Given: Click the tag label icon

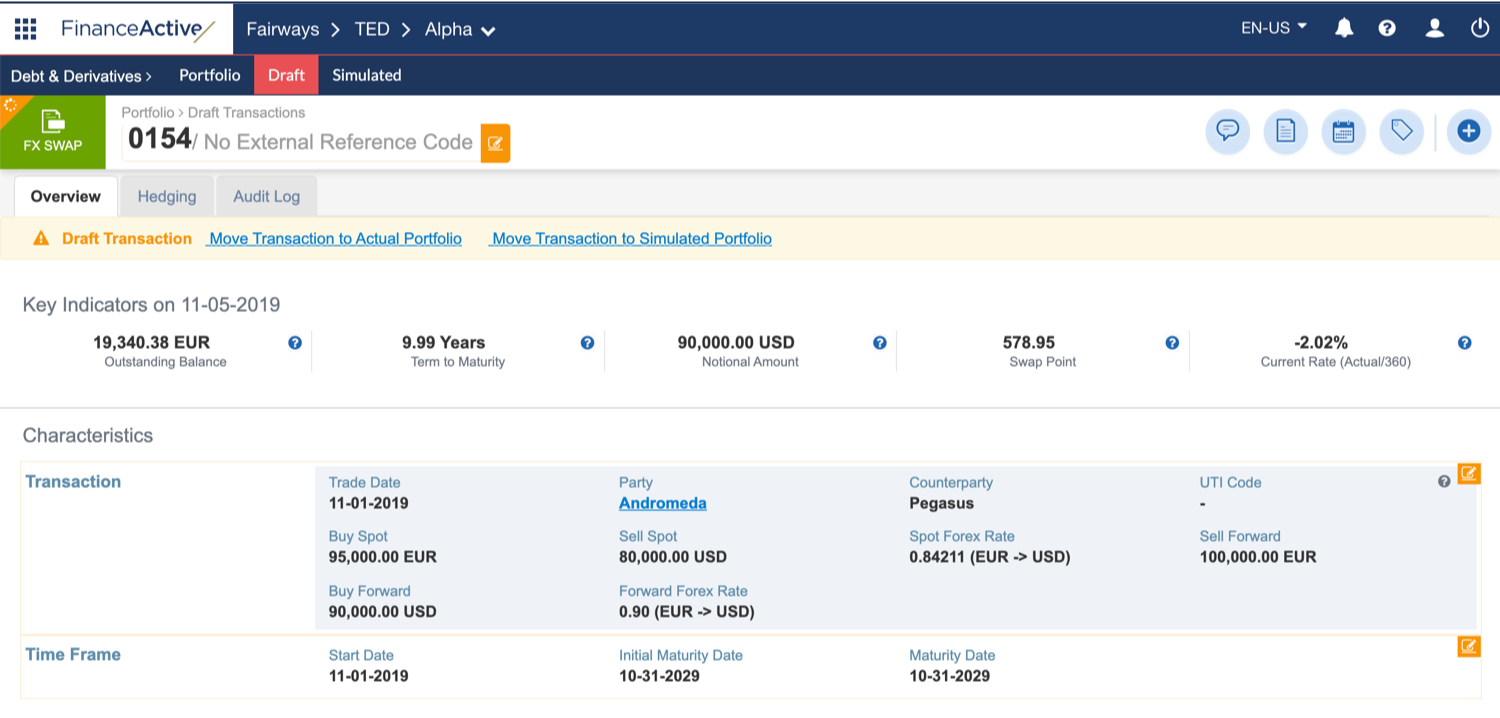Looking at the screenshot, I should coord(1401,131).
